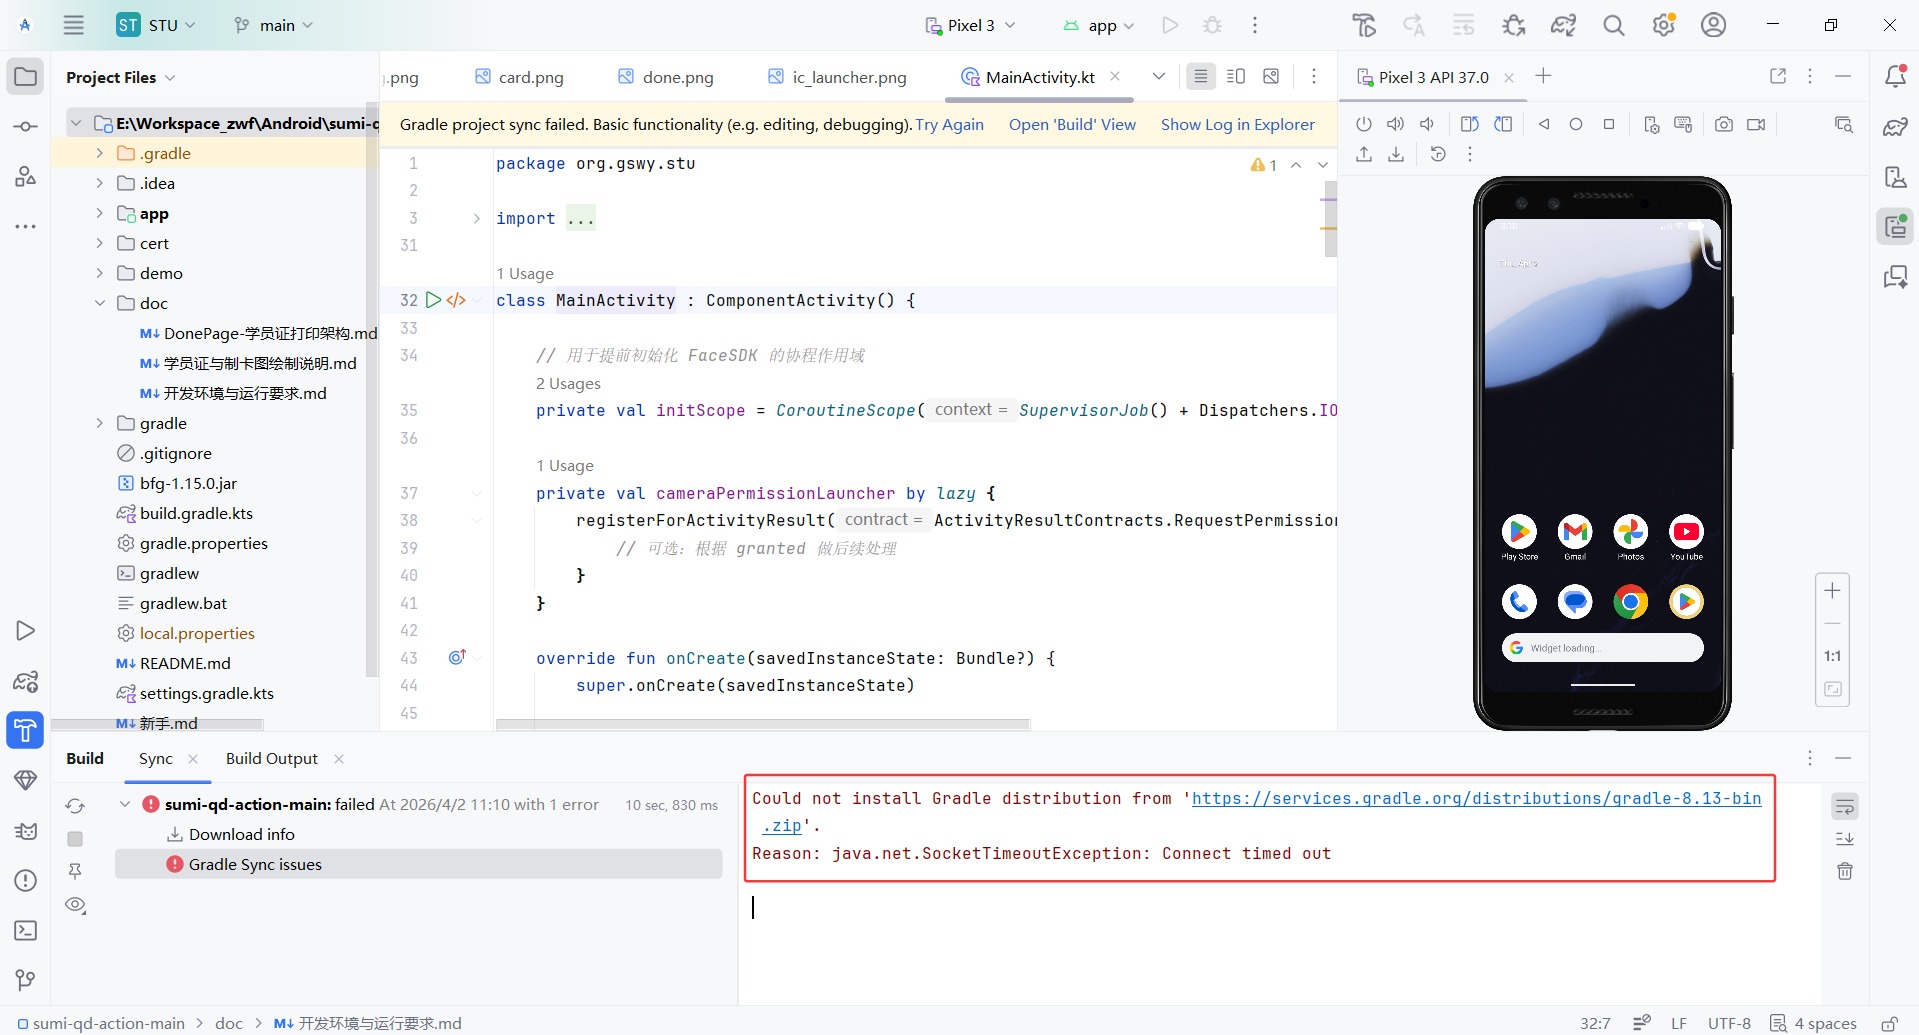Collapse the doc folder
The image size is (1919, 1035).
click(99, 303)
